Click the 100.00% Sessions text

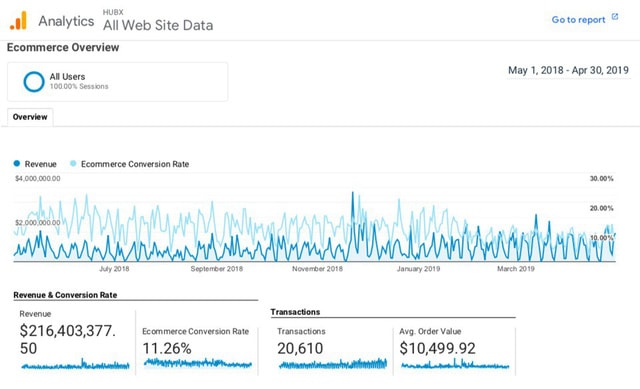coord(79,86)
